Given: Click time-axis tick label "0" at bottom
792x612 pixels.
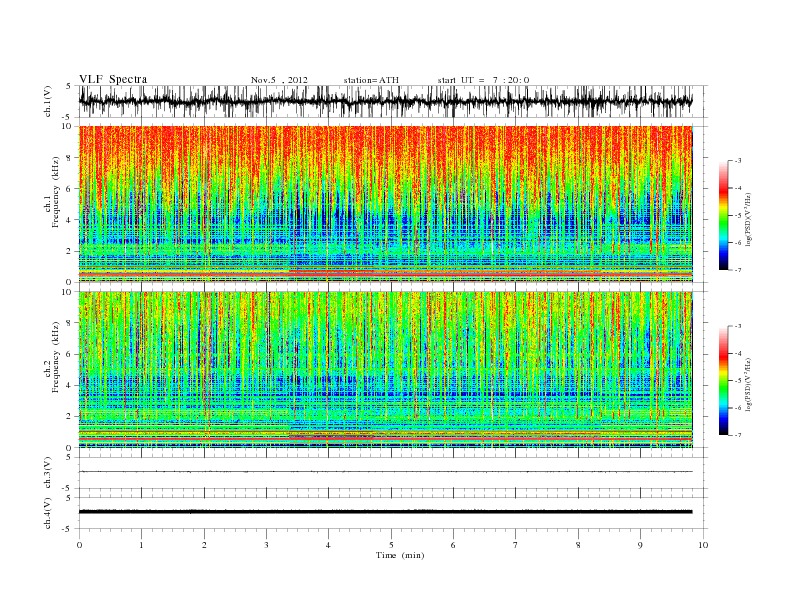Looking at the screenshot, I should 79,545.
